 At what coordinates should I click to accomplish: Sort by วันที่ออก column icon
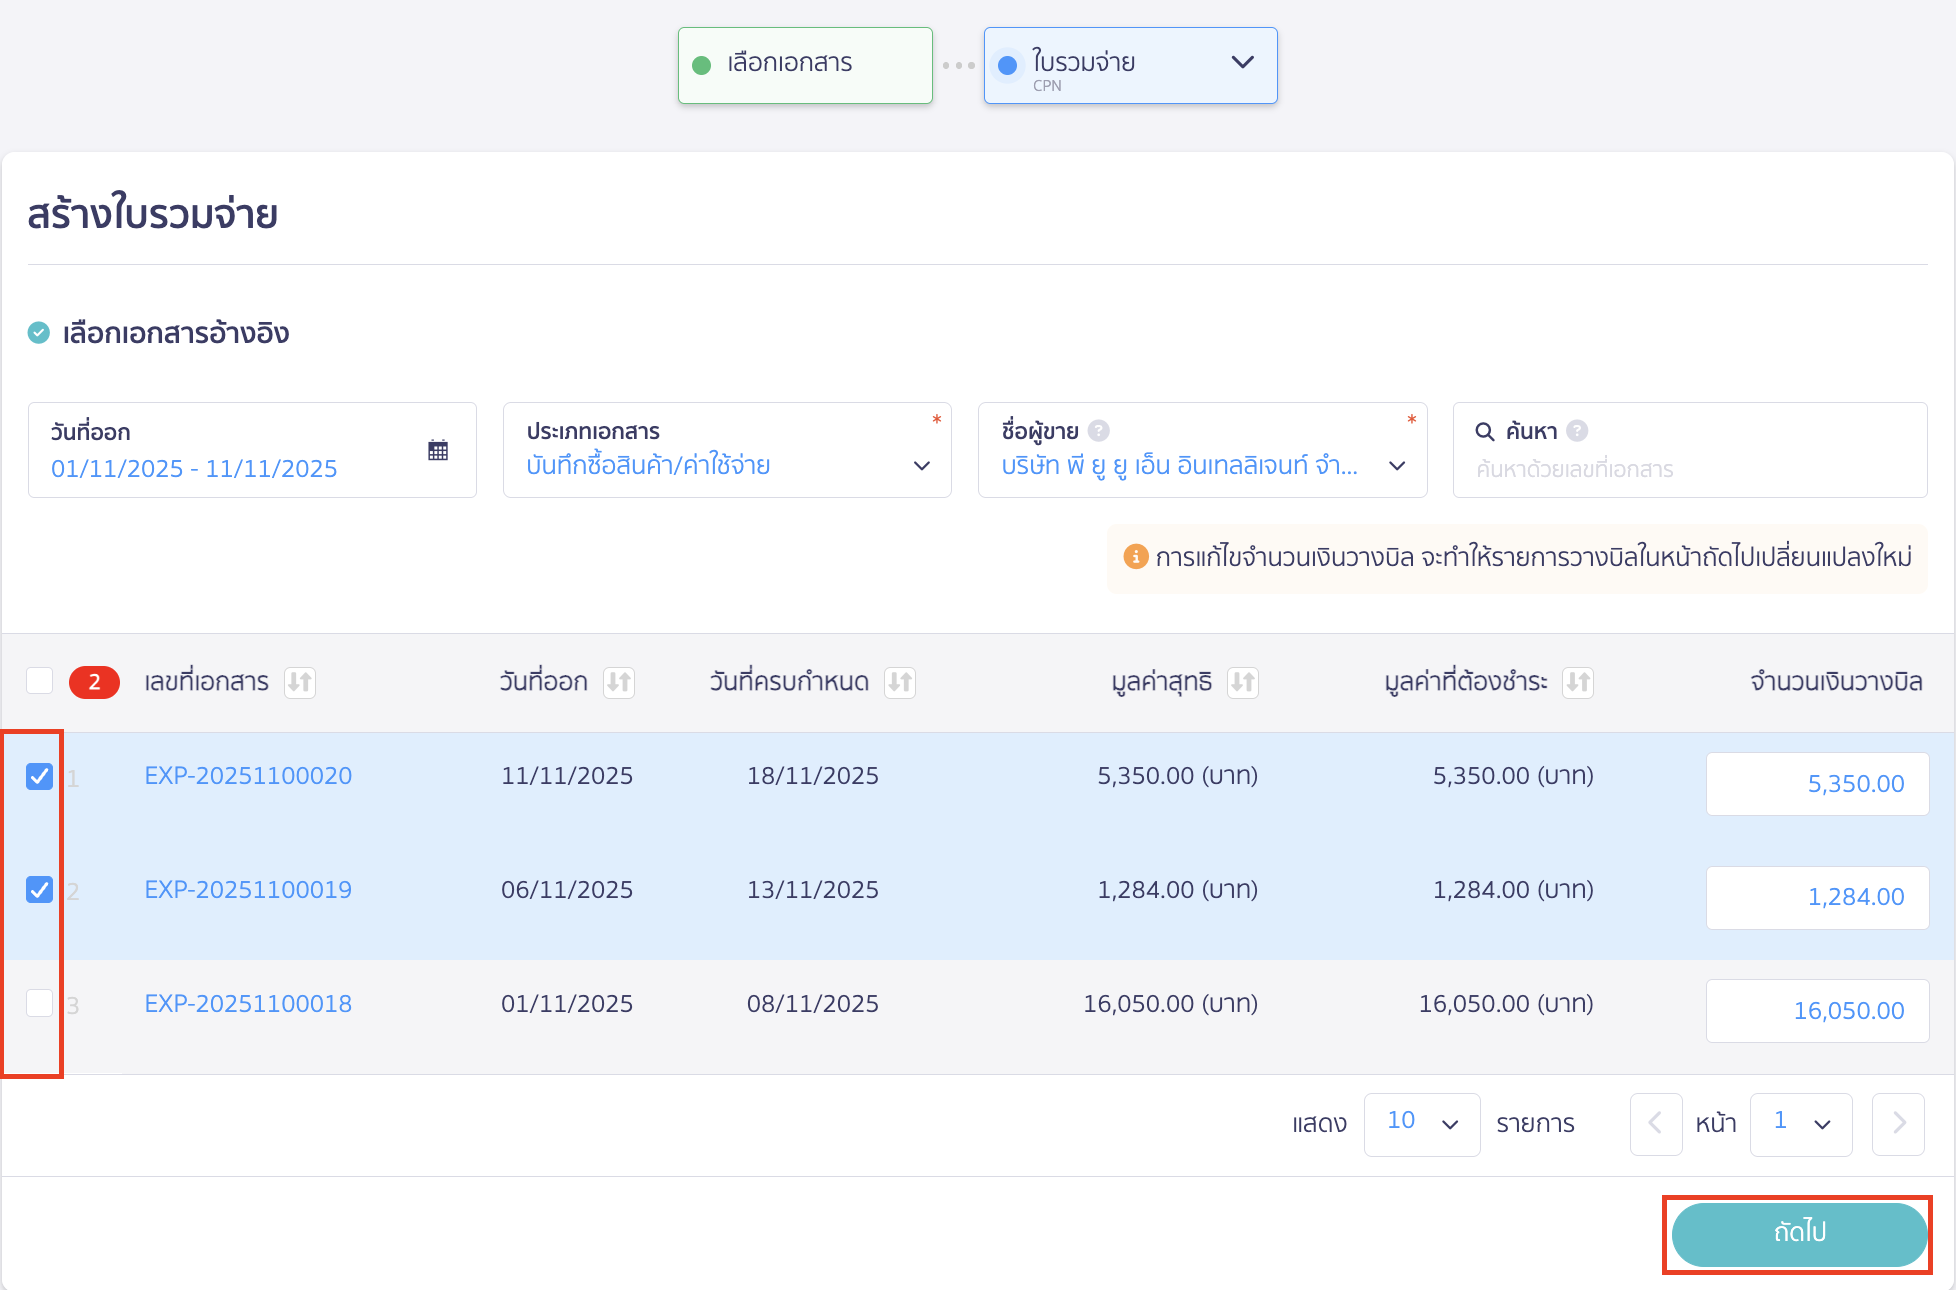[619, 682]
